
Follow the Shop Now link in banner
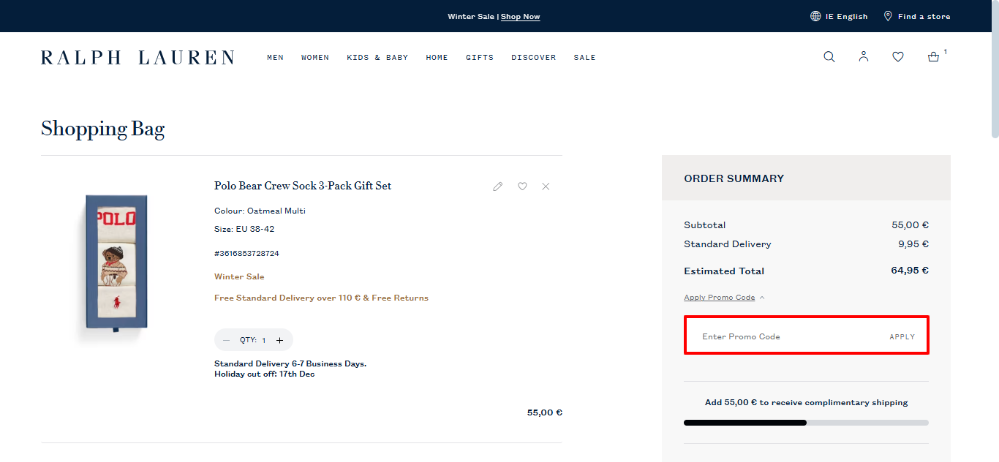pos(521,17)
